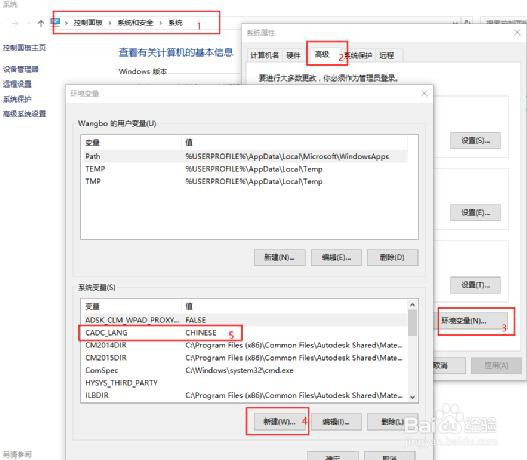Click 删除(L) under system variables
Viewport: 527px width, 460px height.
[x=393, y=422]
